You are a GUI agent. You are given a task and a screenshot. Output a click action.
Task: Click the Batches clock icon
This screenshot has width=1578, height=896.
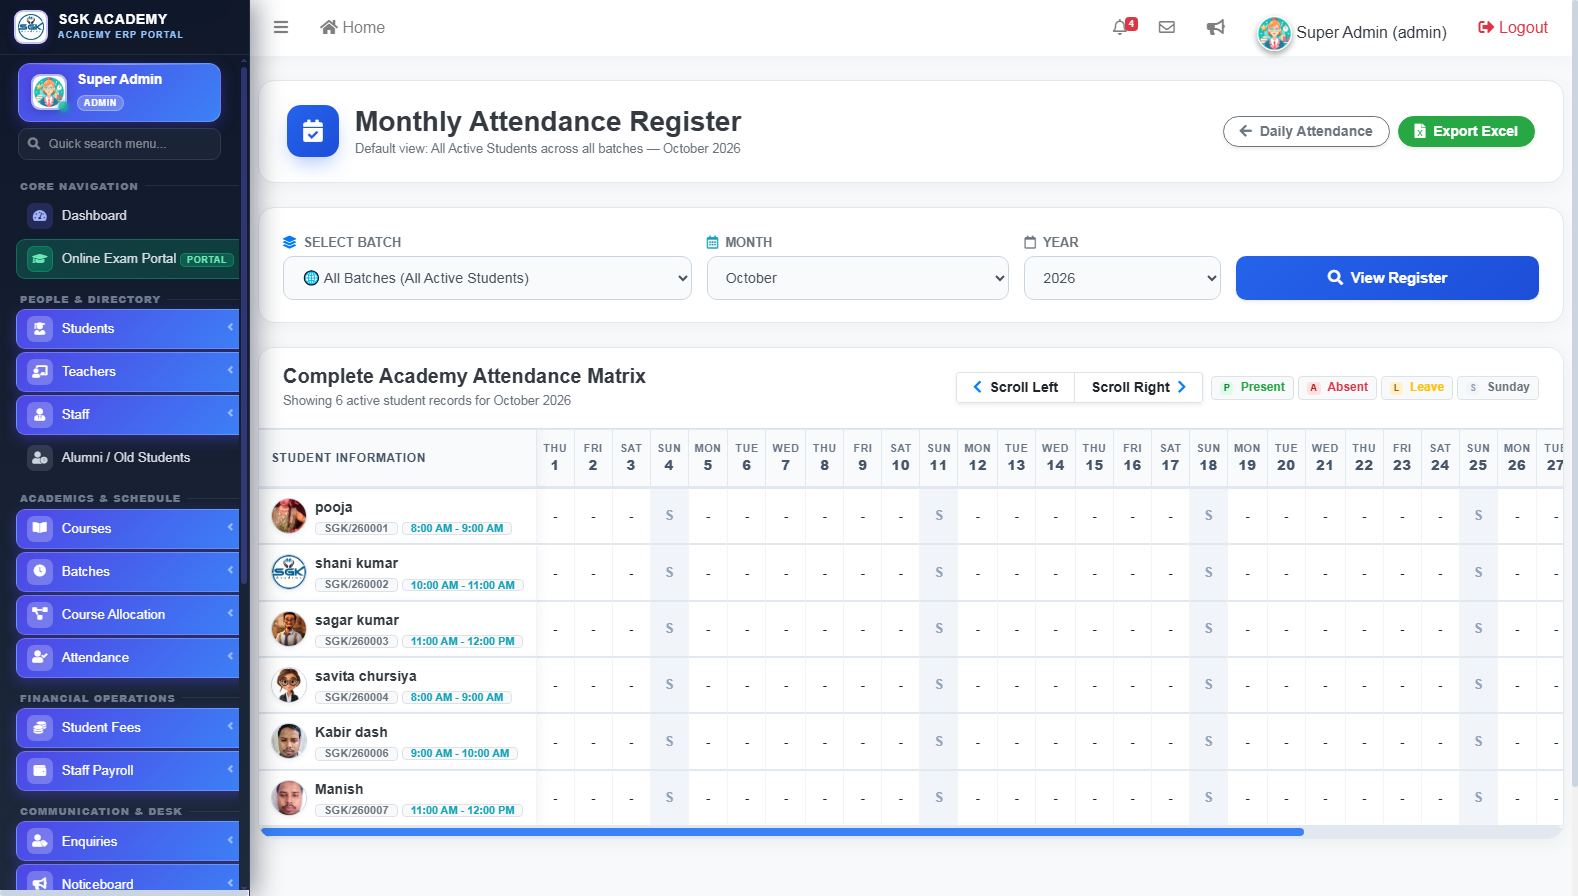click(40, 571)
